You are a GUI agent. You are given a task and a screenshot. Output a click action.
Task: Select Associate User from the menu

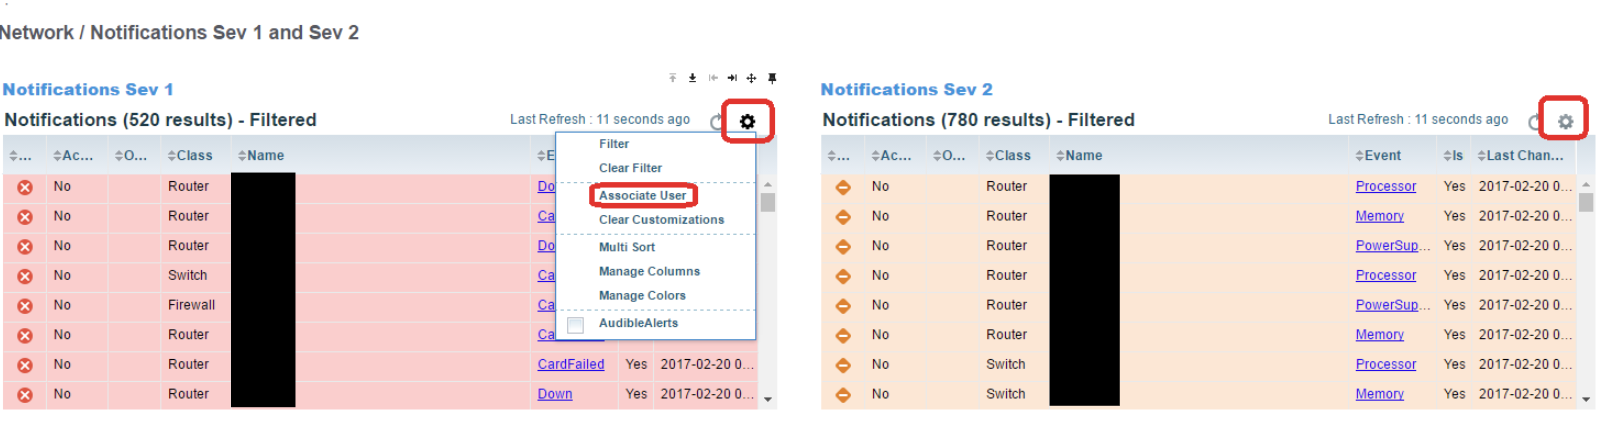[642, 196]
